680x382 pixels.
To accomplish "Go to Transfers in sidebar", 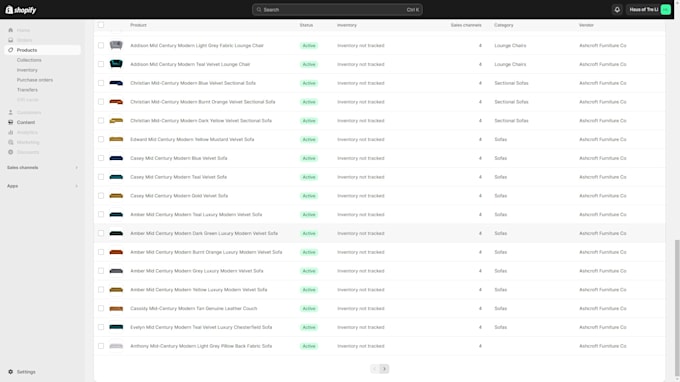I will tap(27, 90).
